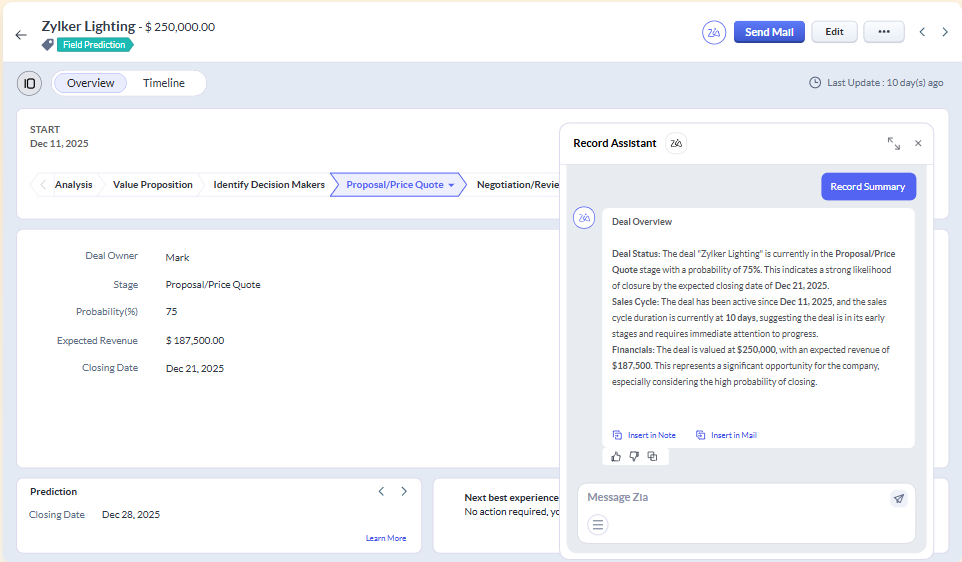This screenshot has height=562, width=962.
Task: Click the Zylker Lighting deal title
Action: coord(88,26)
